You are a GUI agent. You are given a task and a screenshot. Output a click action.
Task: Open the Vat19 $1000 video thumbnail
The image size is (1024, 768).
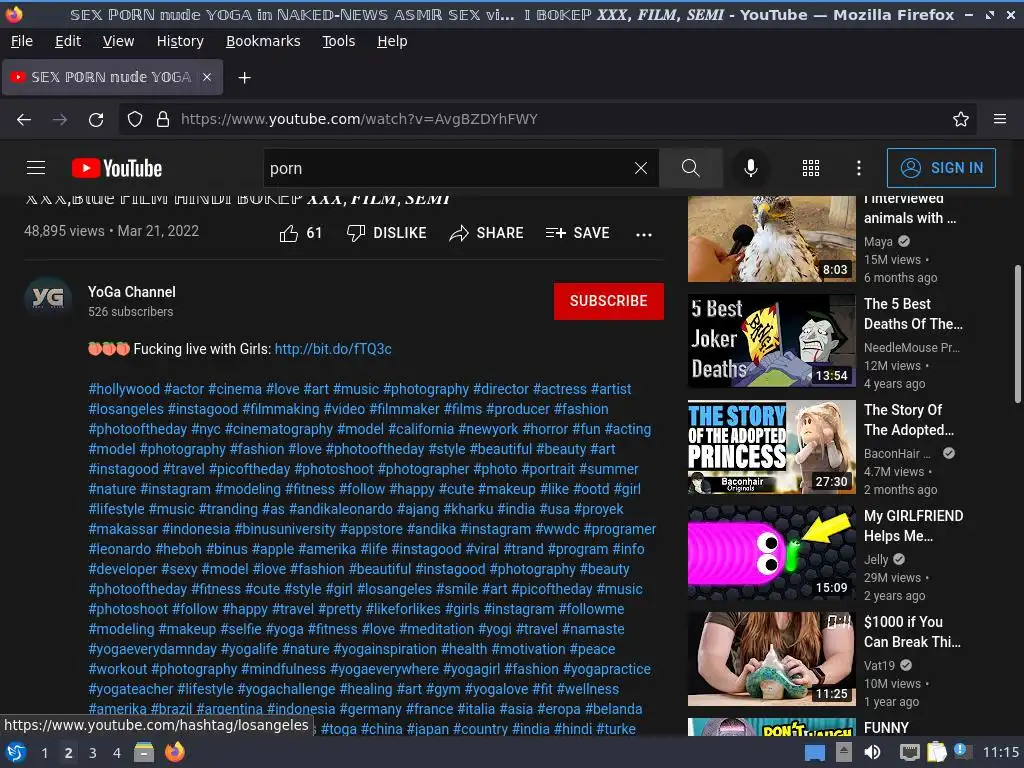[771, 659]
